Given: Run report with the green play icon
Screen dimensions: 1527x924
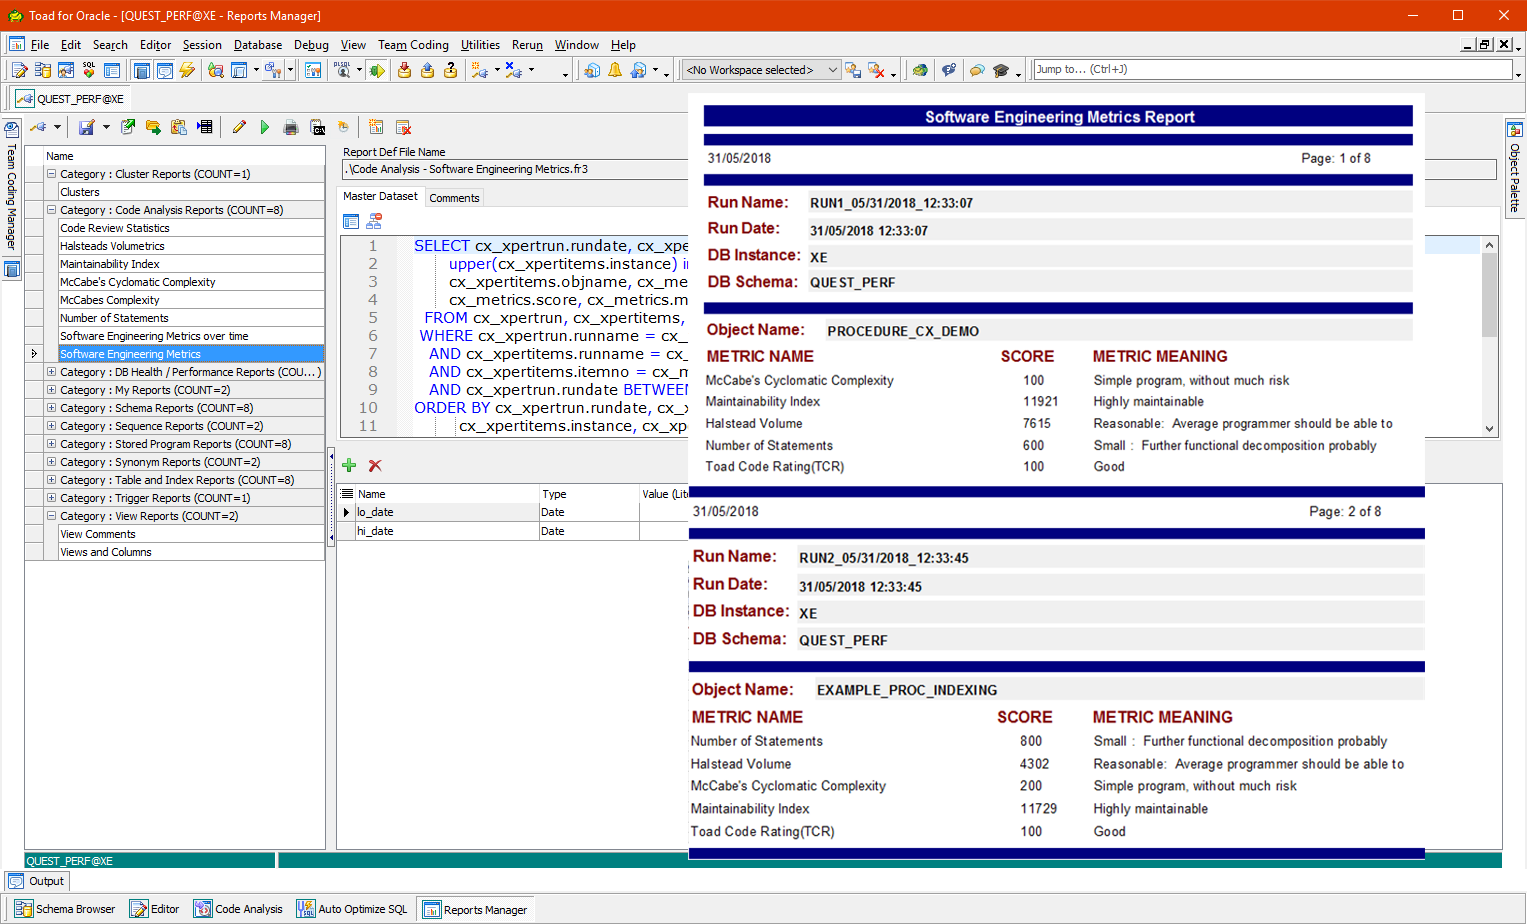Looking at the screenshot, I should pos(265,127).
